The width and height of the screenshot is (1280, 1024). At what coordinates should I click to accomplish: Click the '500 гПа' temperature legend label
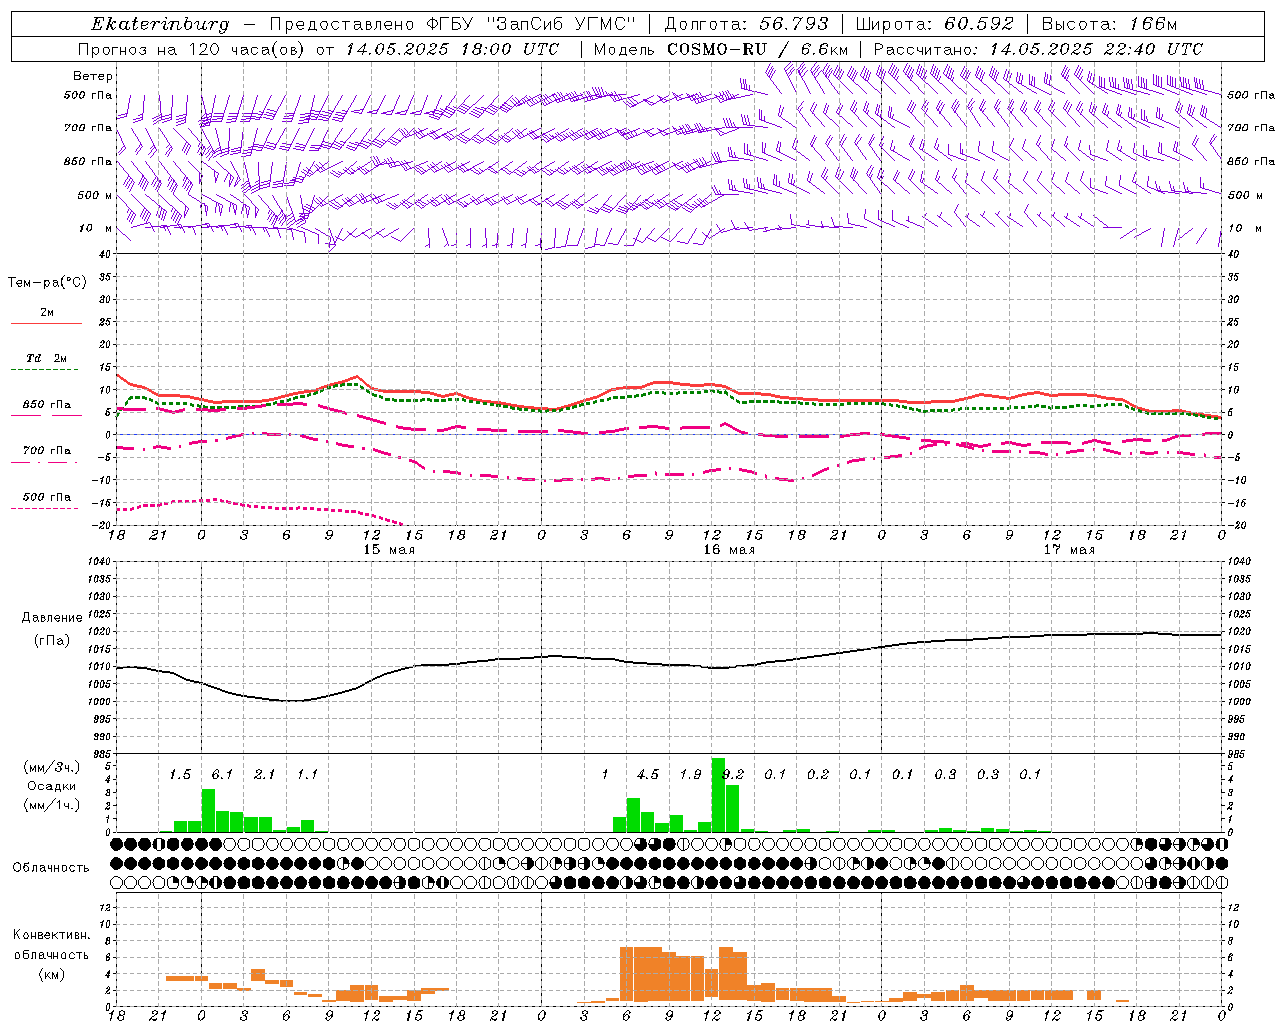(47, 497)
